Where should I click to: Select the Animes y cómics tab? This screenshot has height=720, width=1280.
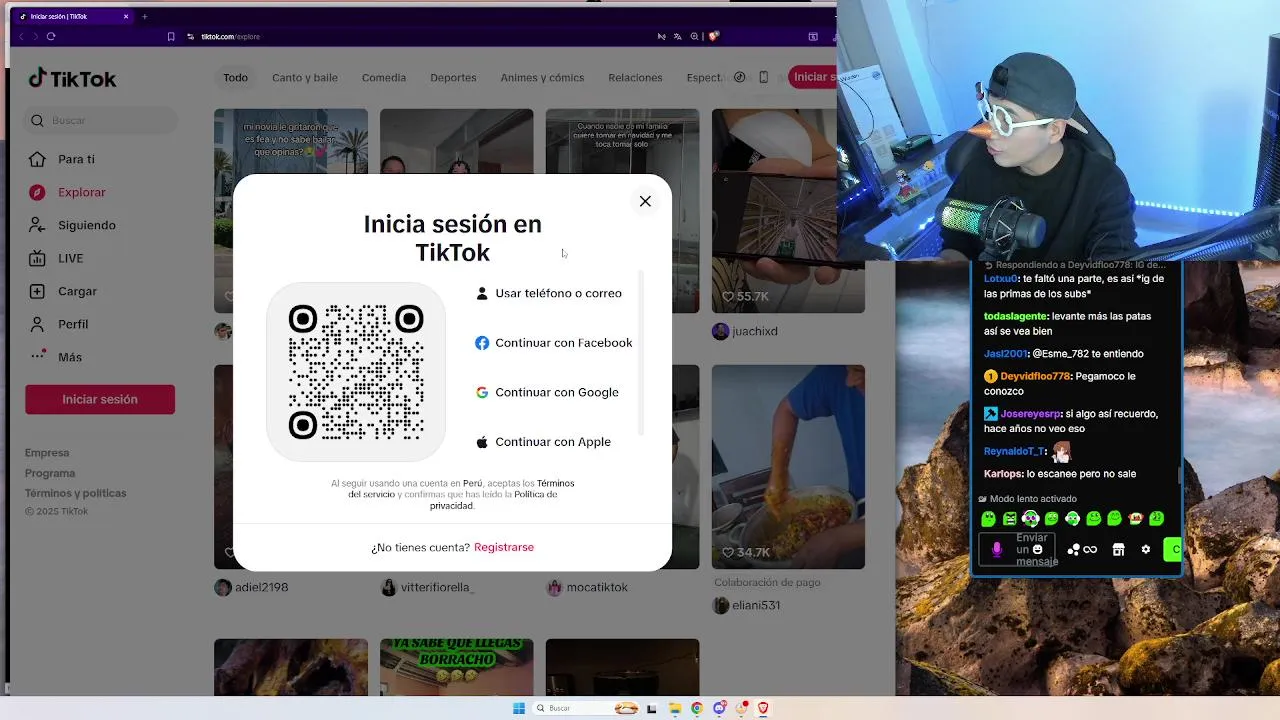[x=542, y=77]
